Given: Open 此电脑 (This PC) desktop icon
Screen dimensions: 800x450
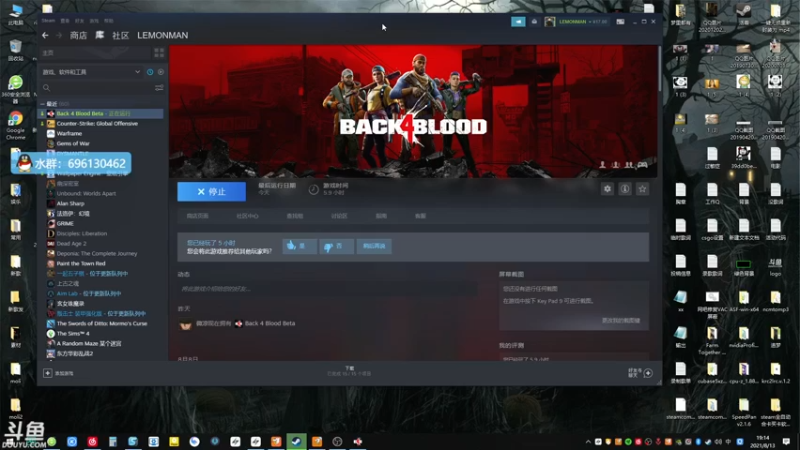Looking at the screenshot, I should click(16, 14).
